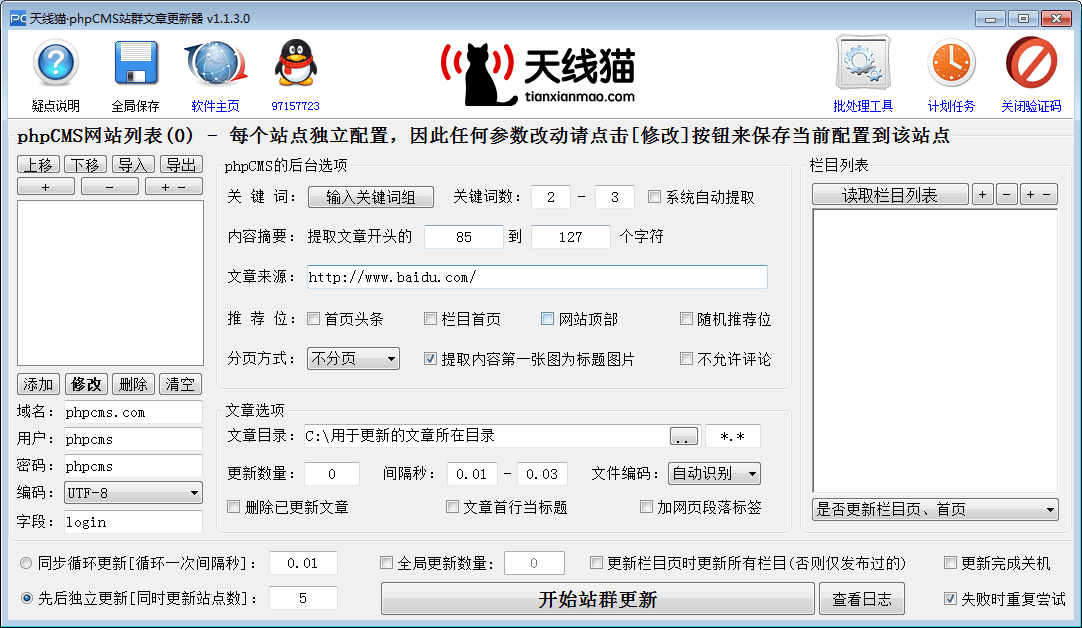Viewport: 1082px width, 628px height.
Task: Click the file filter *.* field
Action: [732, 436]
